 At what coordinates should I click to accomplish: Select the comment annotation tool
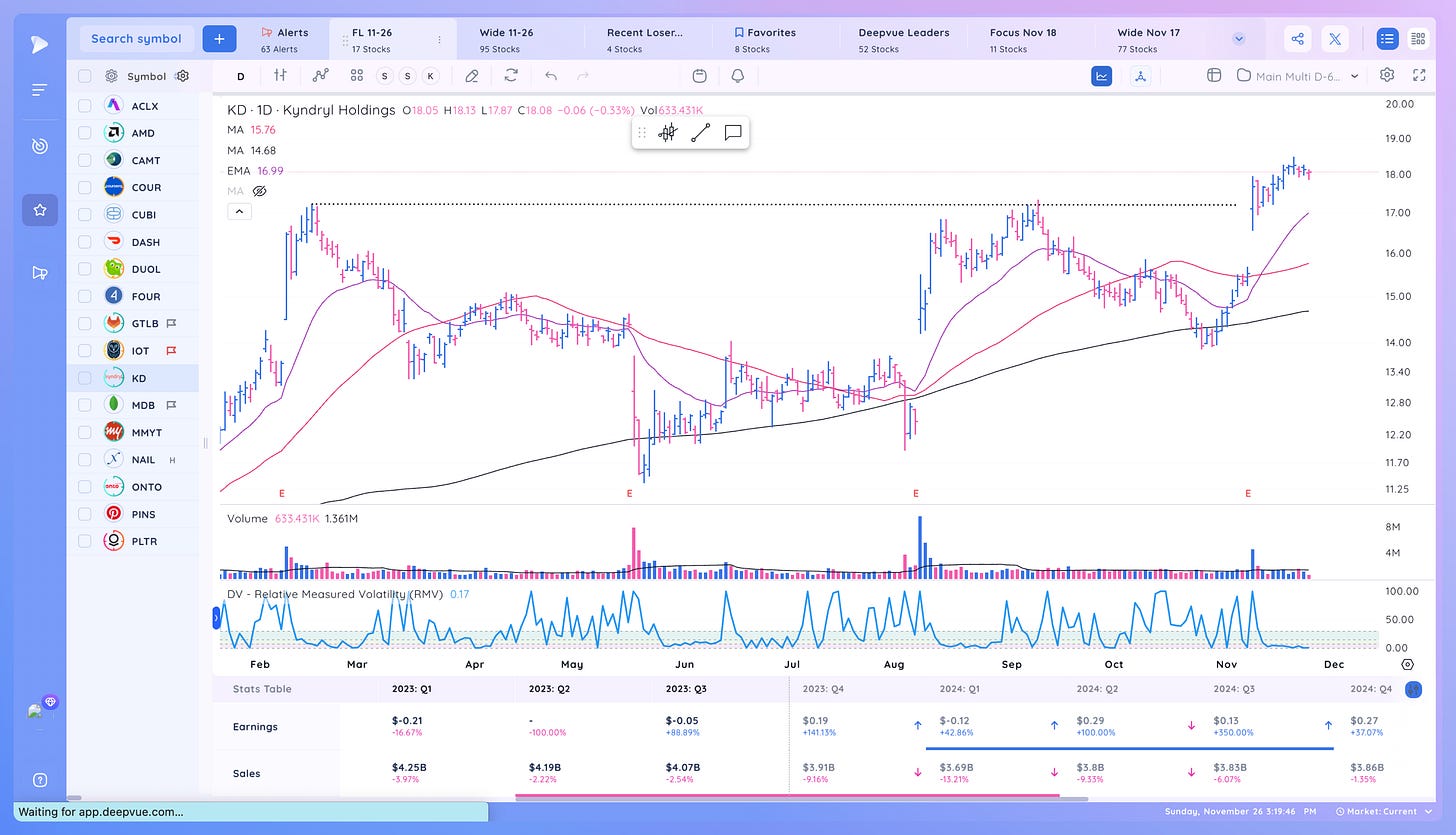point(732,132)
